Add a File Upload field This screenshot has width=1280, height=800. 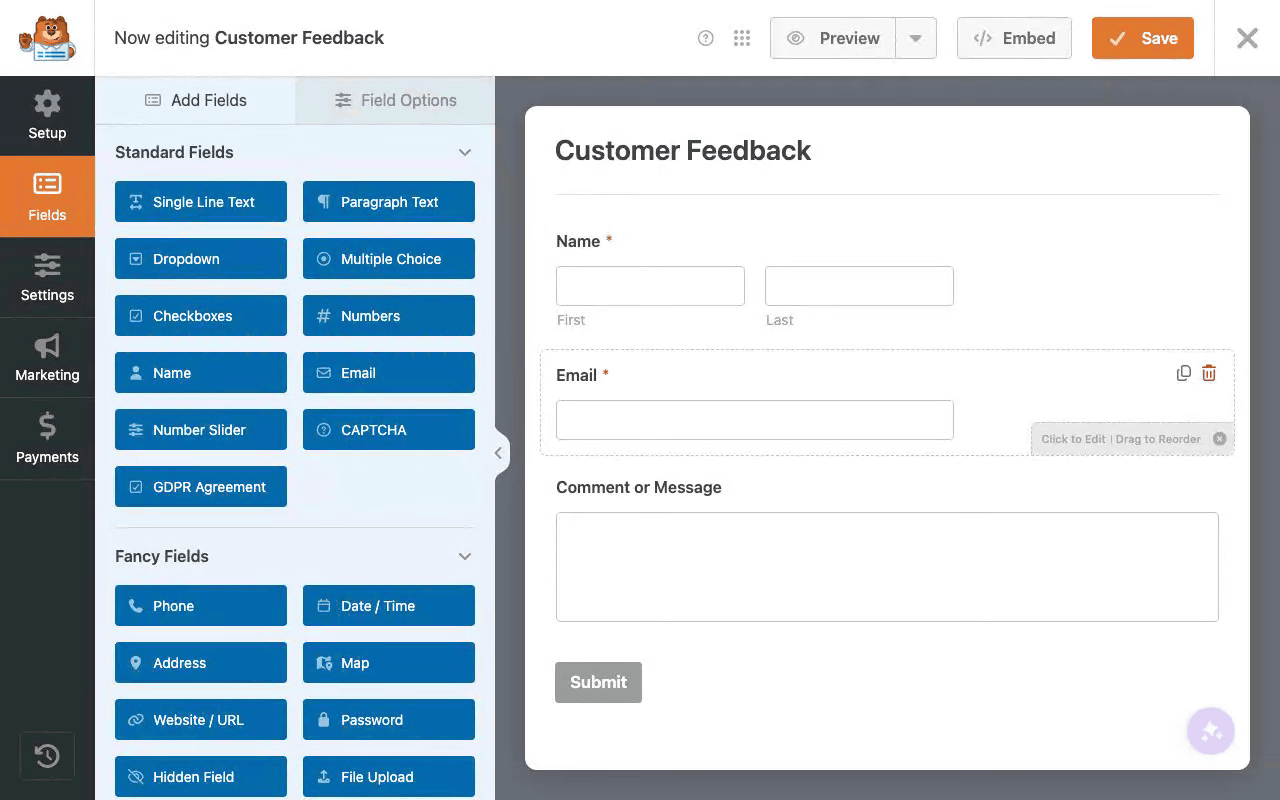(x=389, y=777)
